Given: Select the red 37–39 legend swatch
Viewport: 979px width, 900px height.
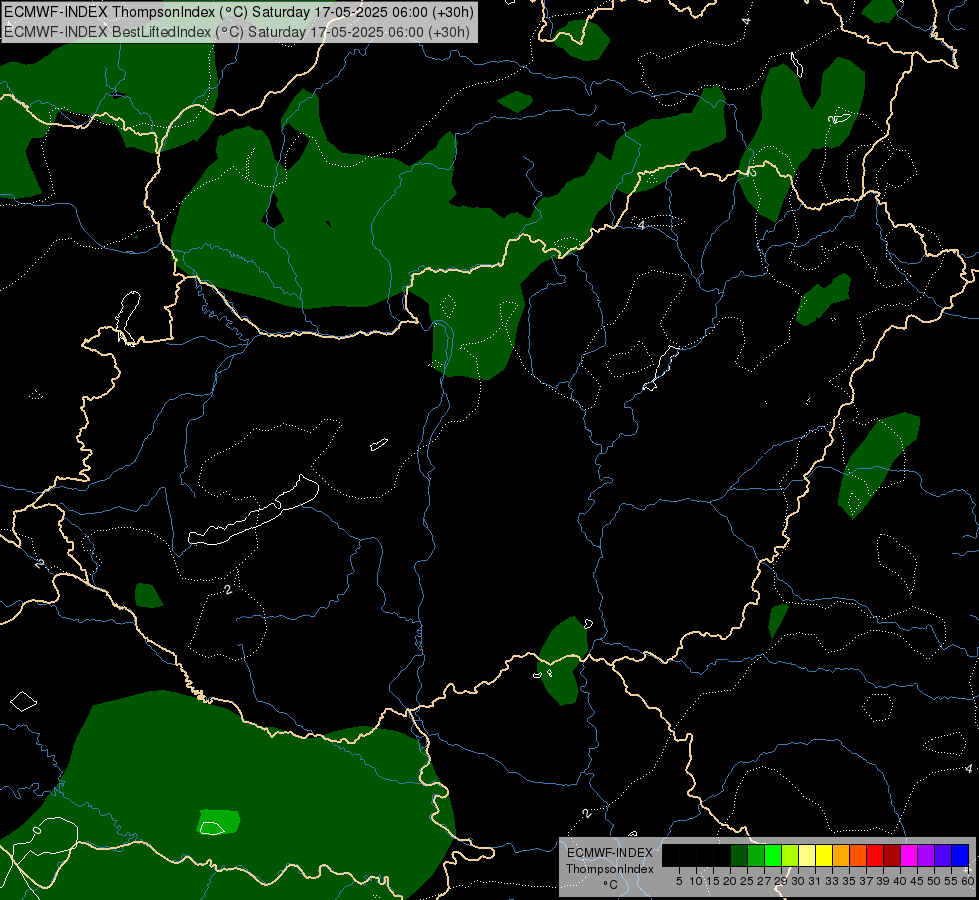Looking at the screenshot, I should 875,855.
